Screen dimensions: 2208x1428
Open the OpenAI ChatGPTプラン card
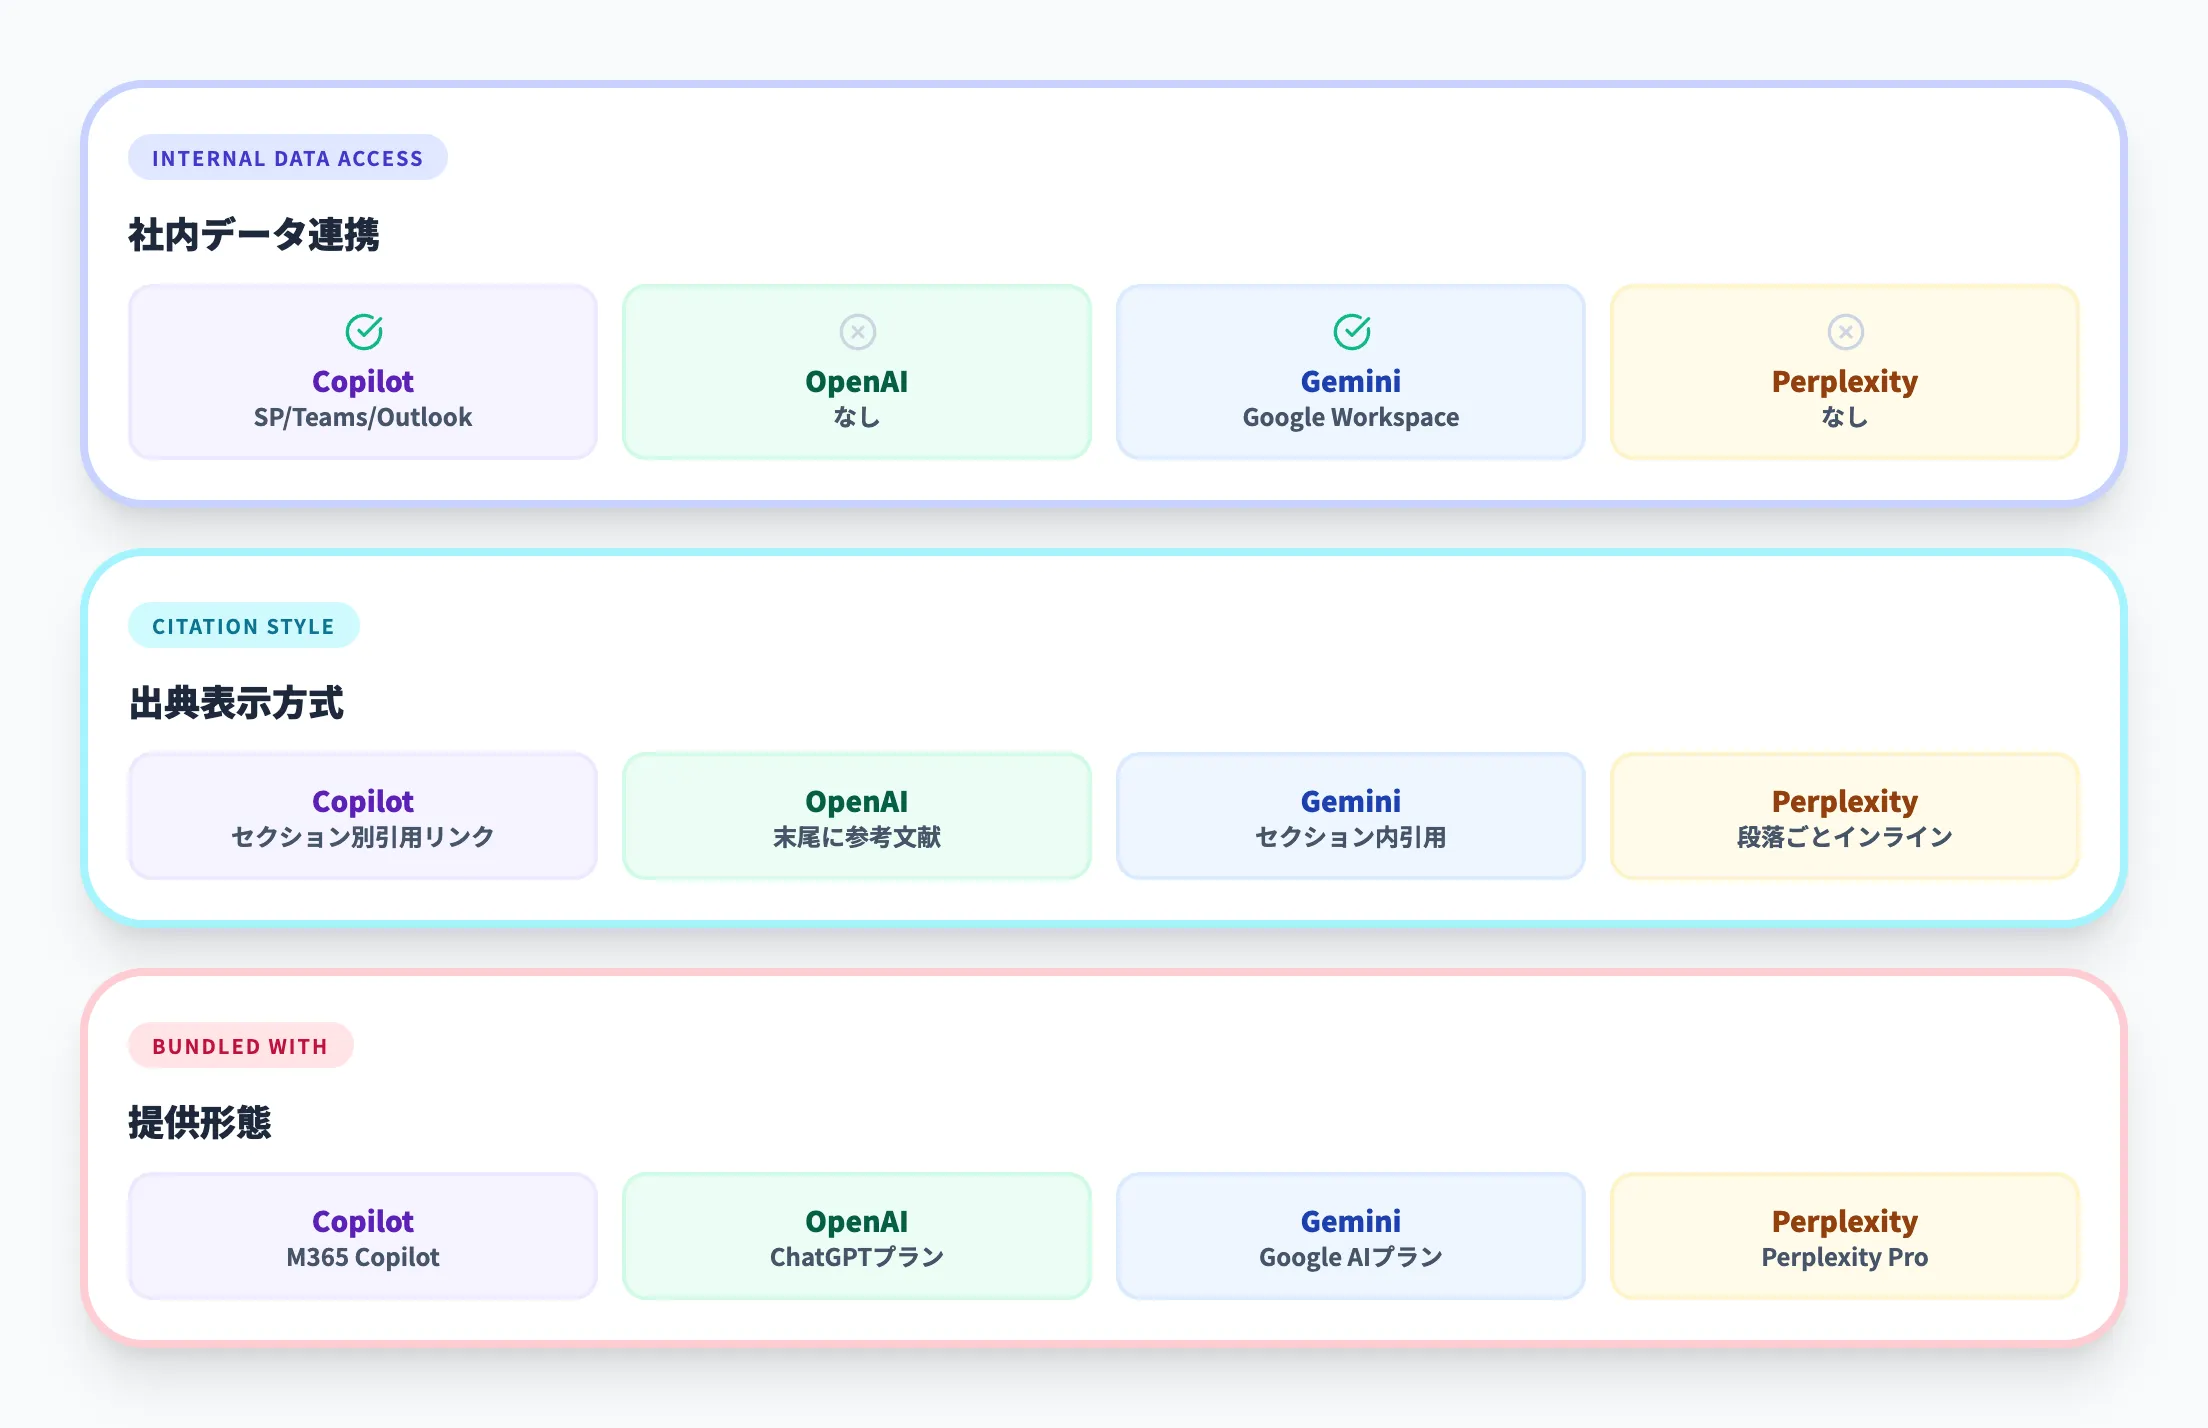857,1237
